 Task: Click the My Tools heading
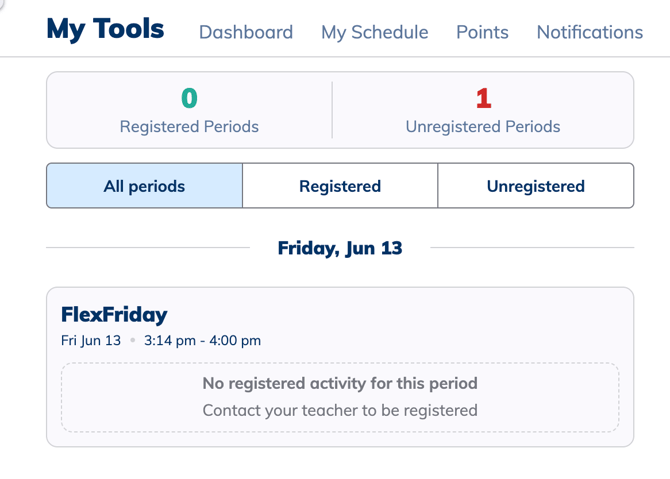[x=105, y=29]
